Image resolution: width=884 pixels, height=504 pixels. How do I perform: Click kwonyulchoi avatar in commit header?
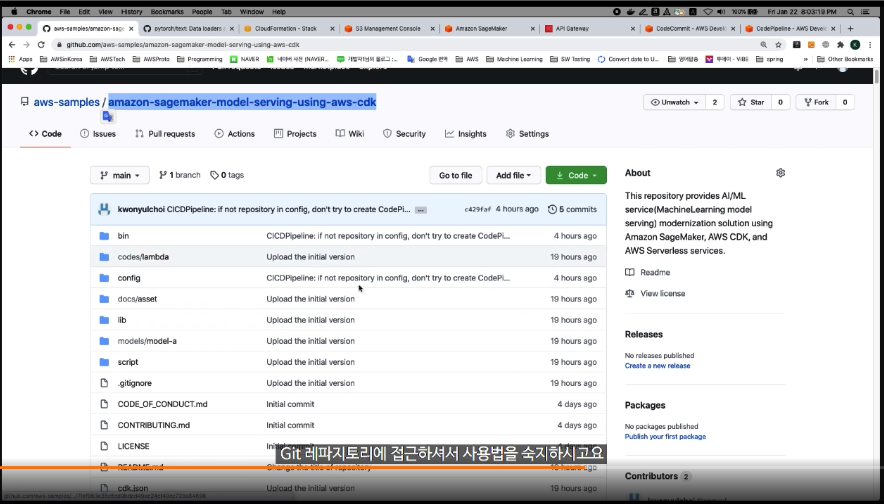tap(104, 209)
